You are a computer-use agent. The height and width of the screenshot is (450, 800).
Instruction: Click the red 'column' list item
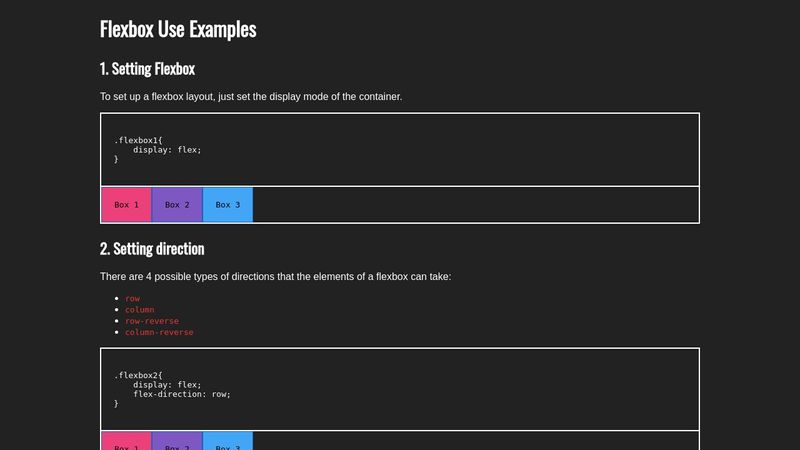(139, 310)
